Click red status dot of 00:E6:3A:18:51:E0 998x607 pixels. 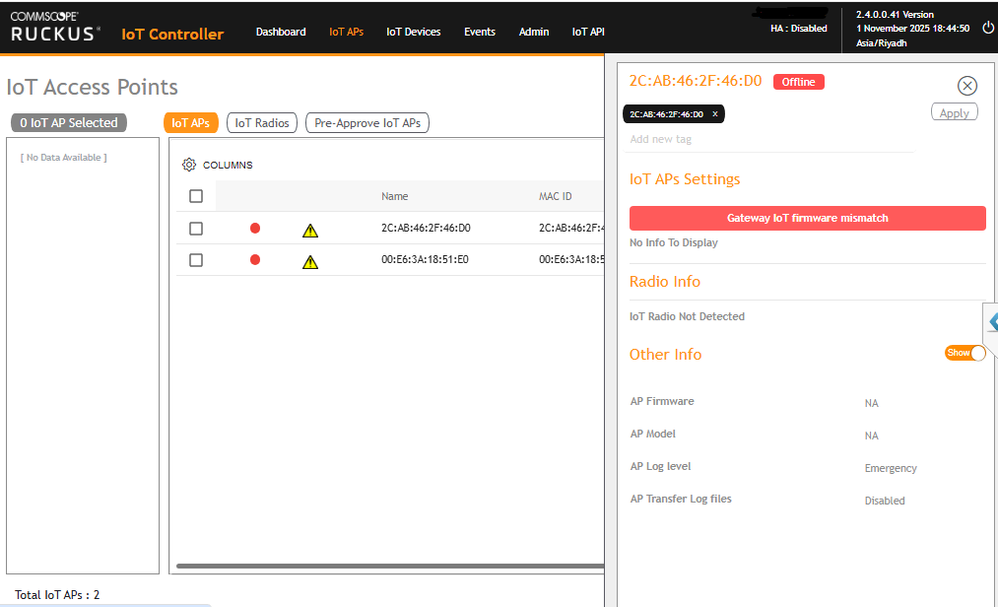[255, 260]
